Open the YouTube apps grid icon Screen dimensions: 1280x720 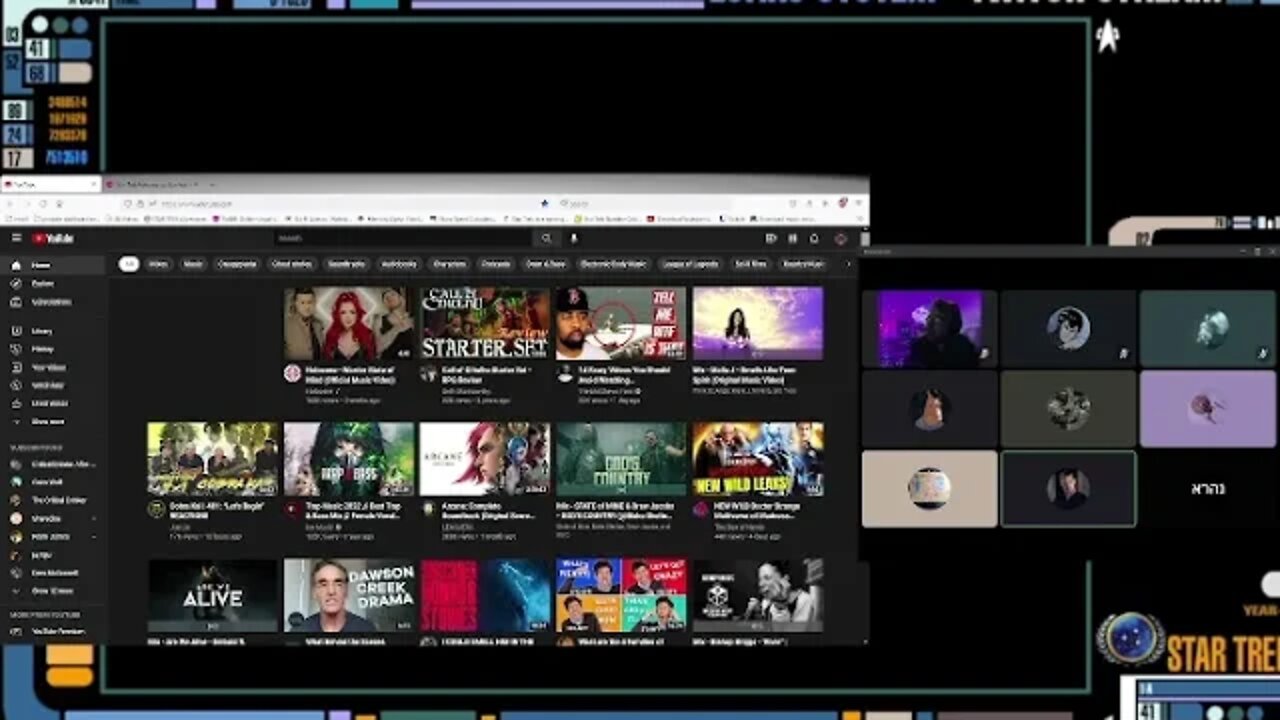point(792,238)
